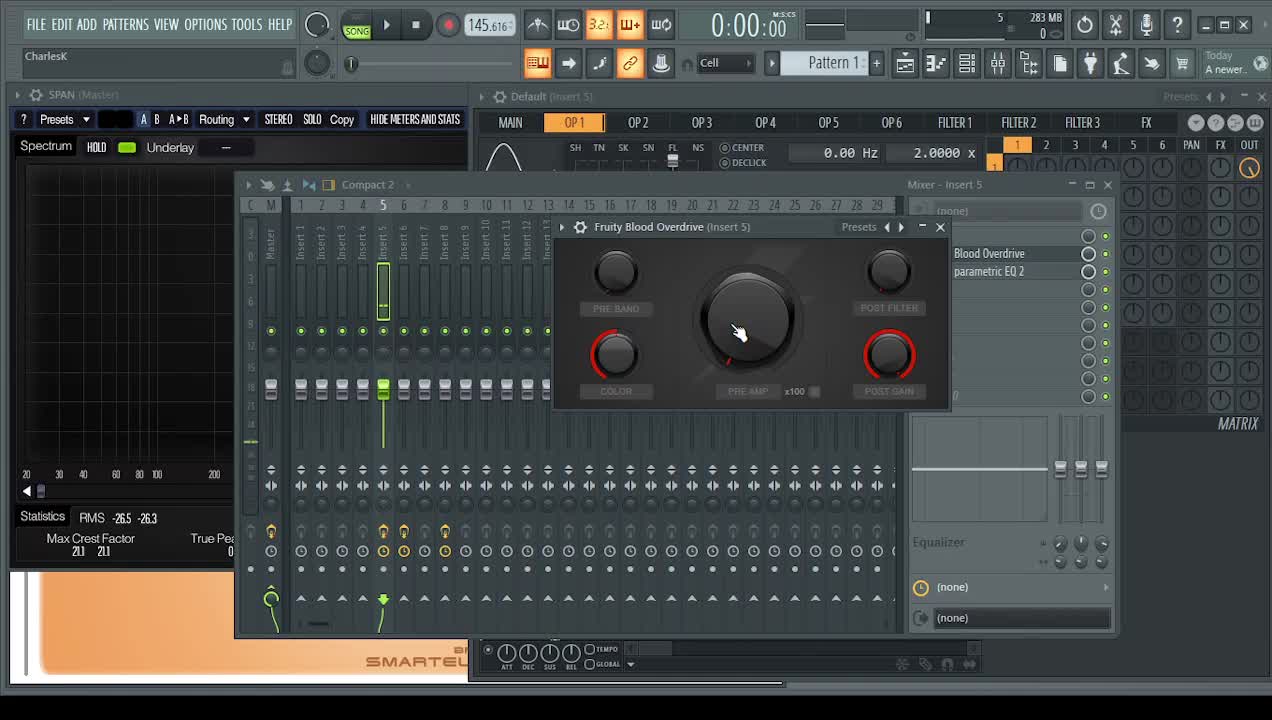Toggle the overdub blend recording icon

coord(630,25)
